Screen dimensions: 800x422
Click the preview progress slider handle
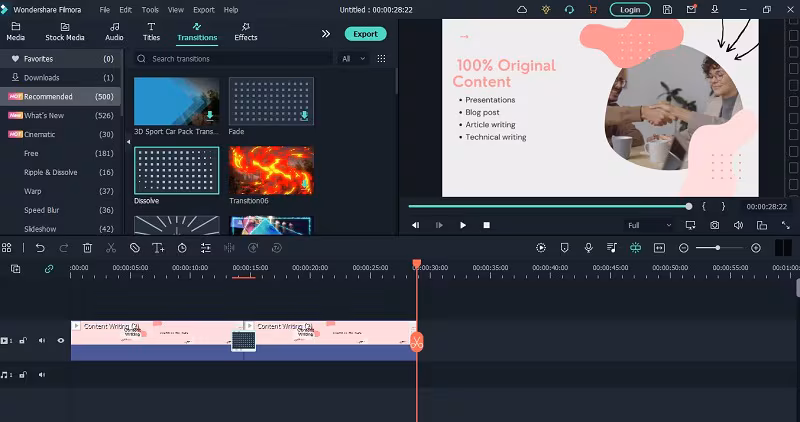[x=689, y=206]
